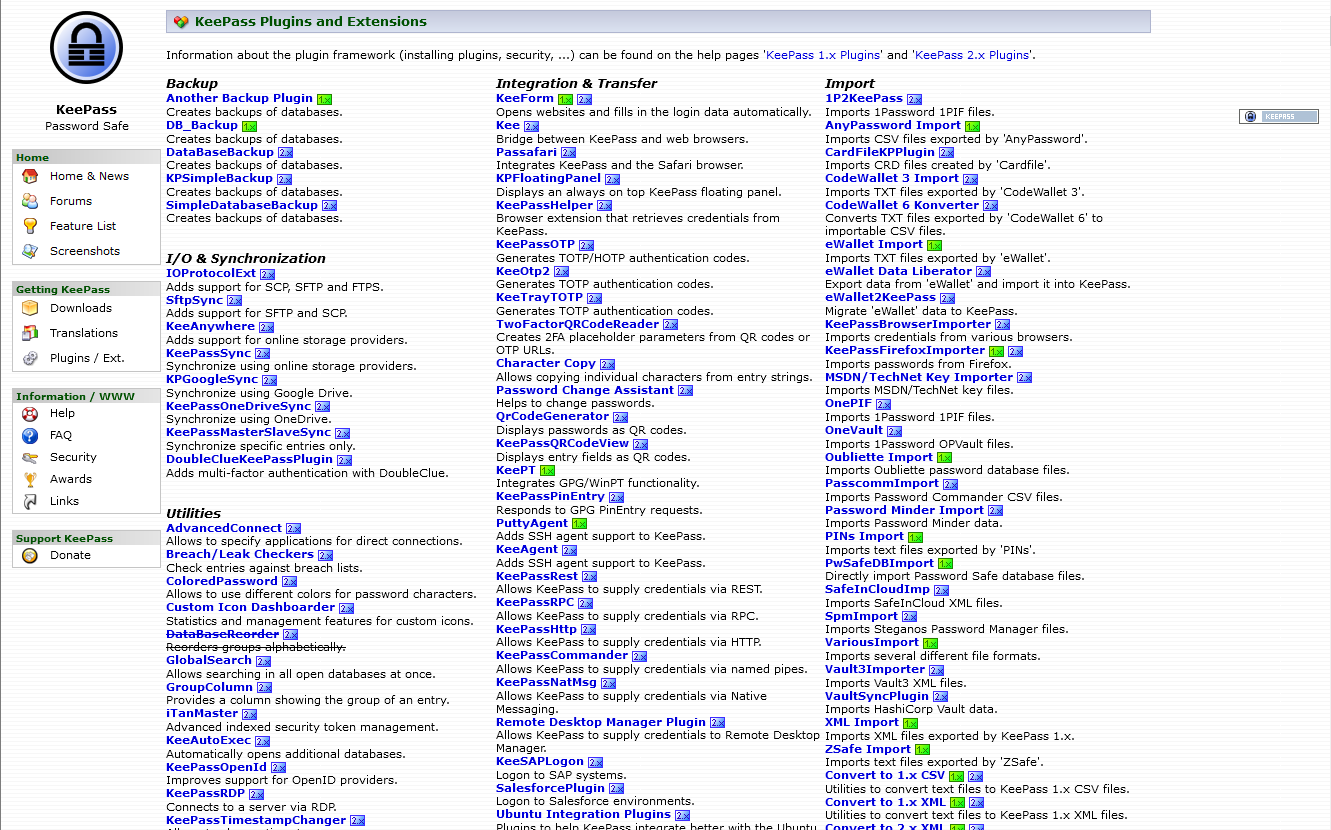Click the Screenshots sidebar icon
The width and height of the screenshot is (1331, 830).
point(30,251)
